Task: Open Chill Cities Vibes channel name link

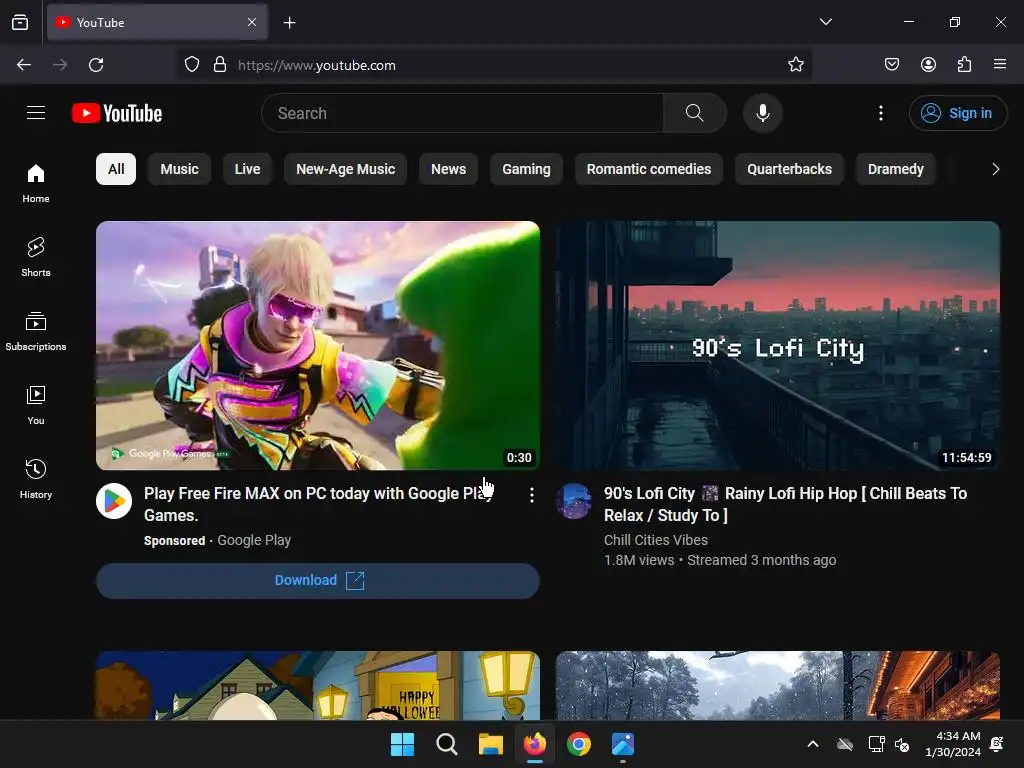Action: click(x=656, y=540)
